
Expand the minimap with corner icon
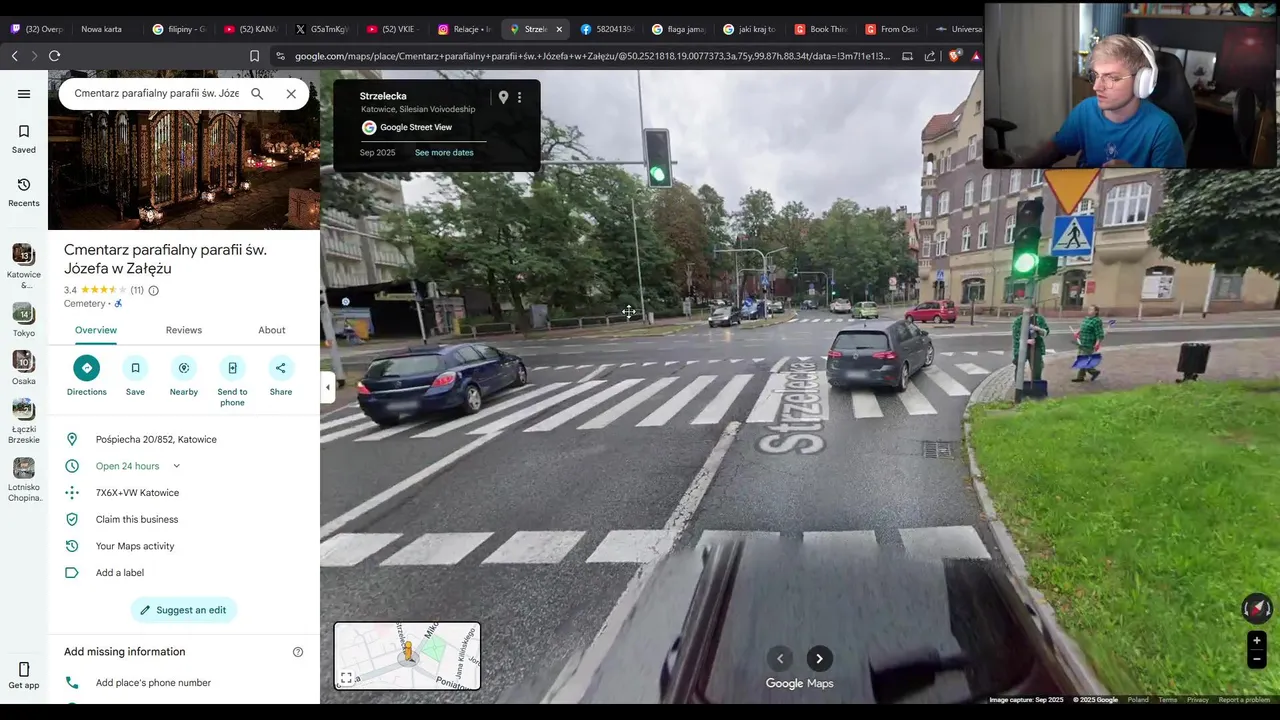pyautogui.click(x=346, y=678)
